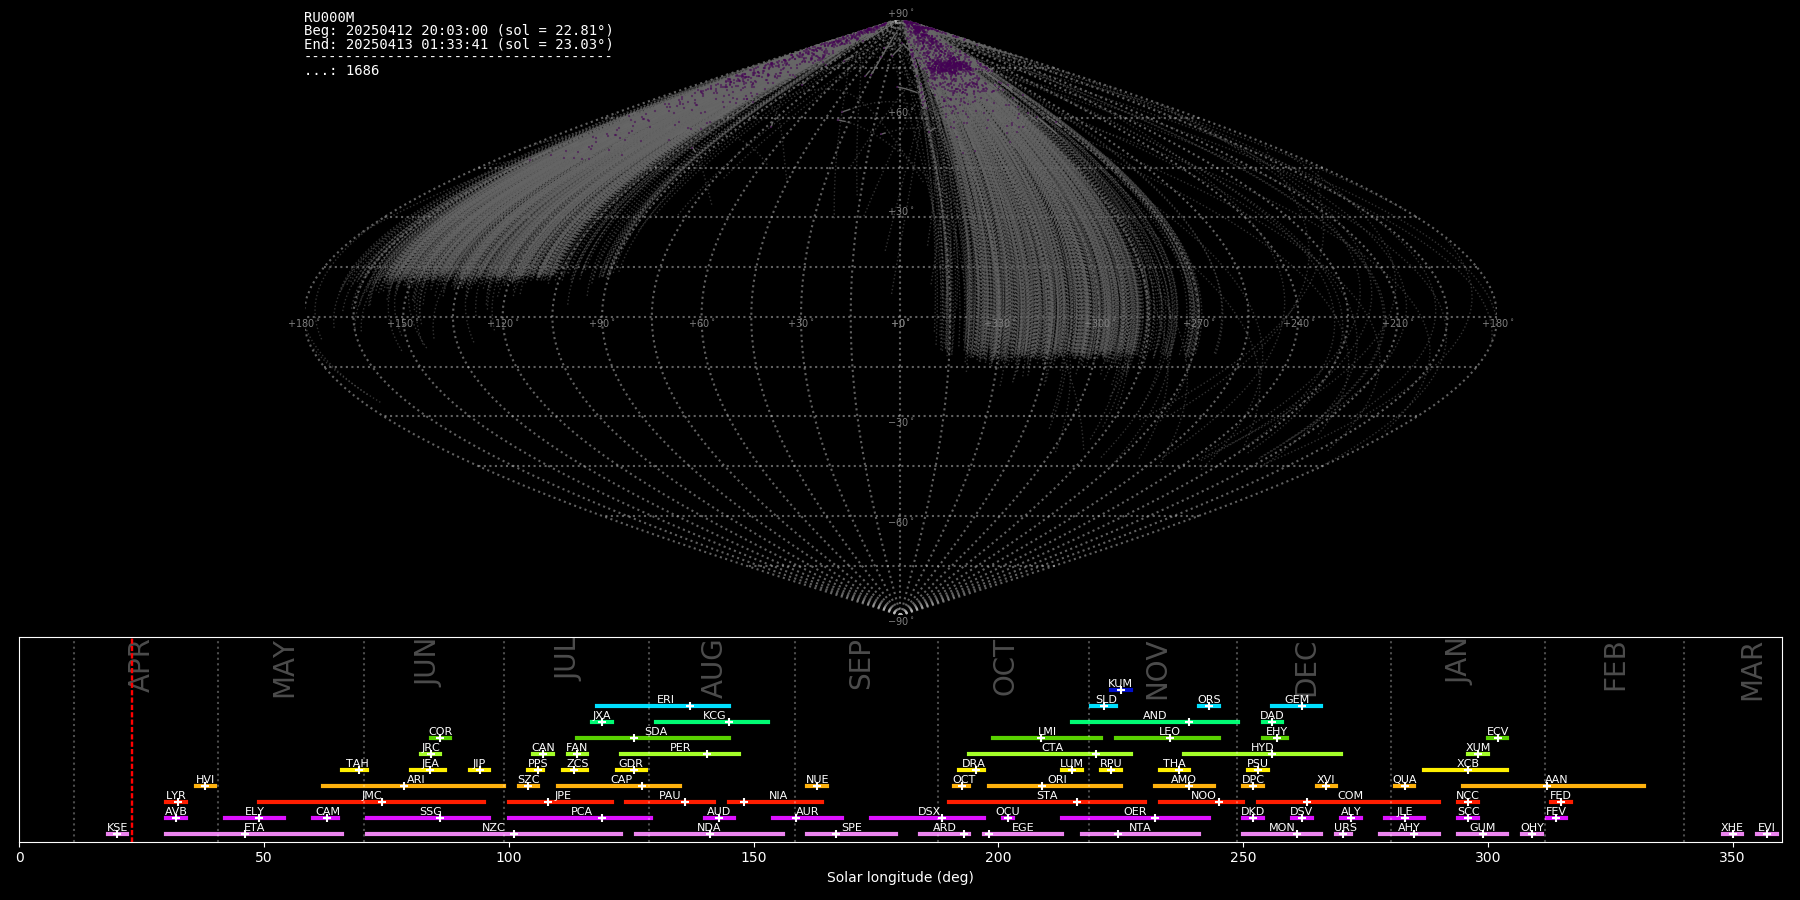Image resolution: width=1800 pixels, height=900 pixels.
Task: Click the red dashed current solar longitude line
Action: [132, 740]
